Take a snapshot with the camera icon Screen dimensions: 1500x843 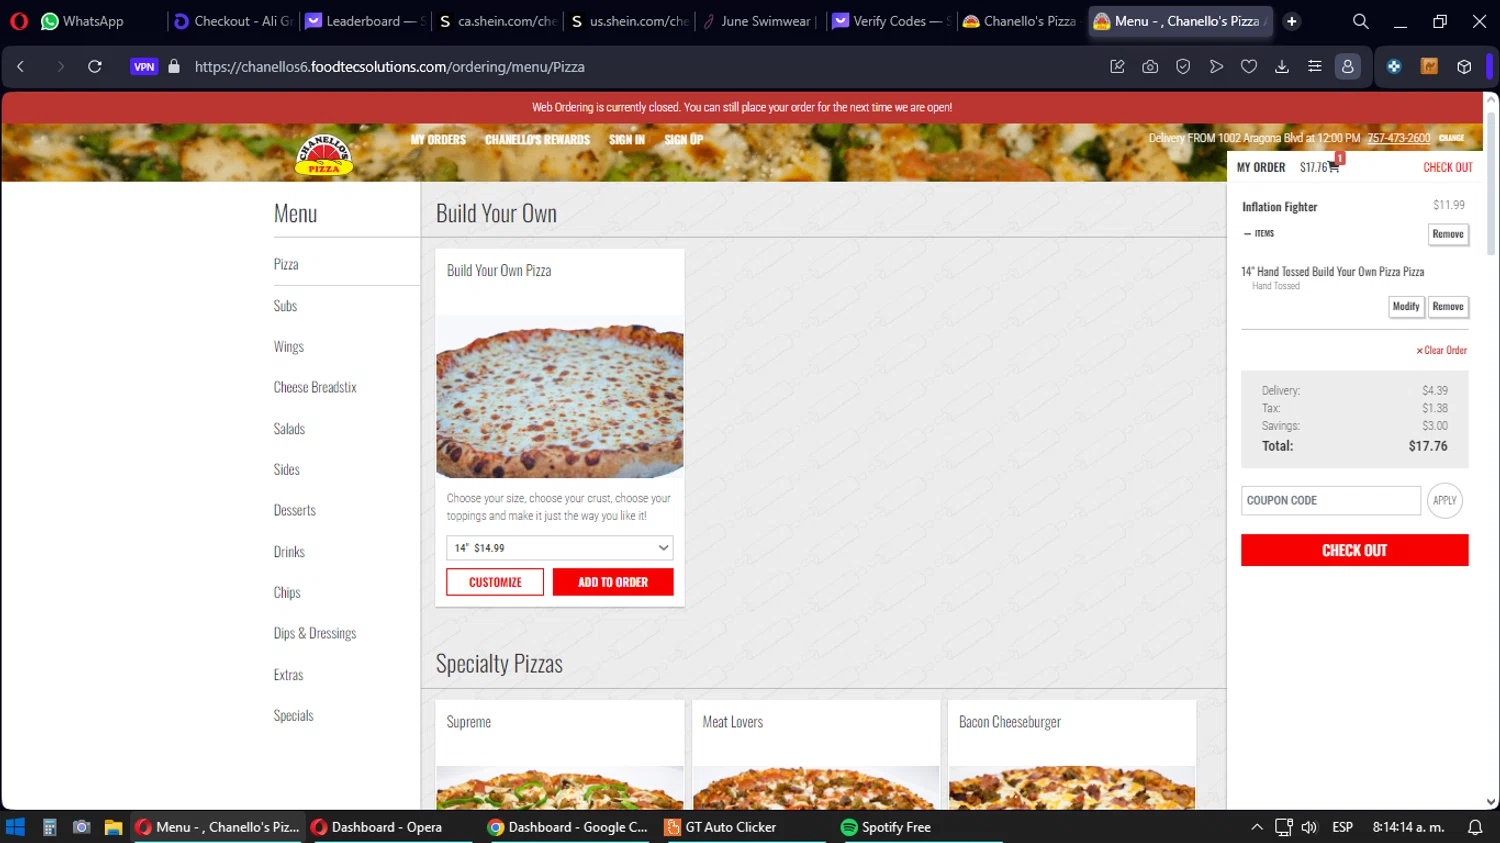tap(1150, 66)
